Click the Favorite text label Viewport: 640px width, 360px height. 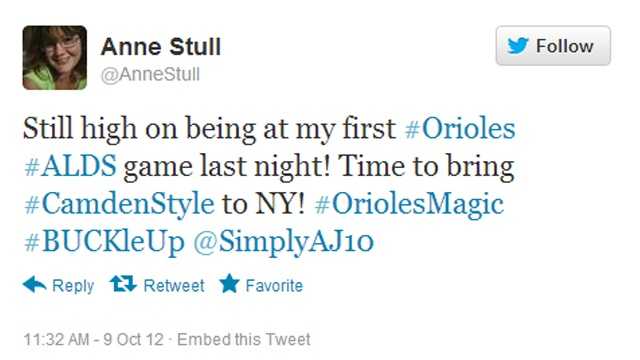pos(274,285)
